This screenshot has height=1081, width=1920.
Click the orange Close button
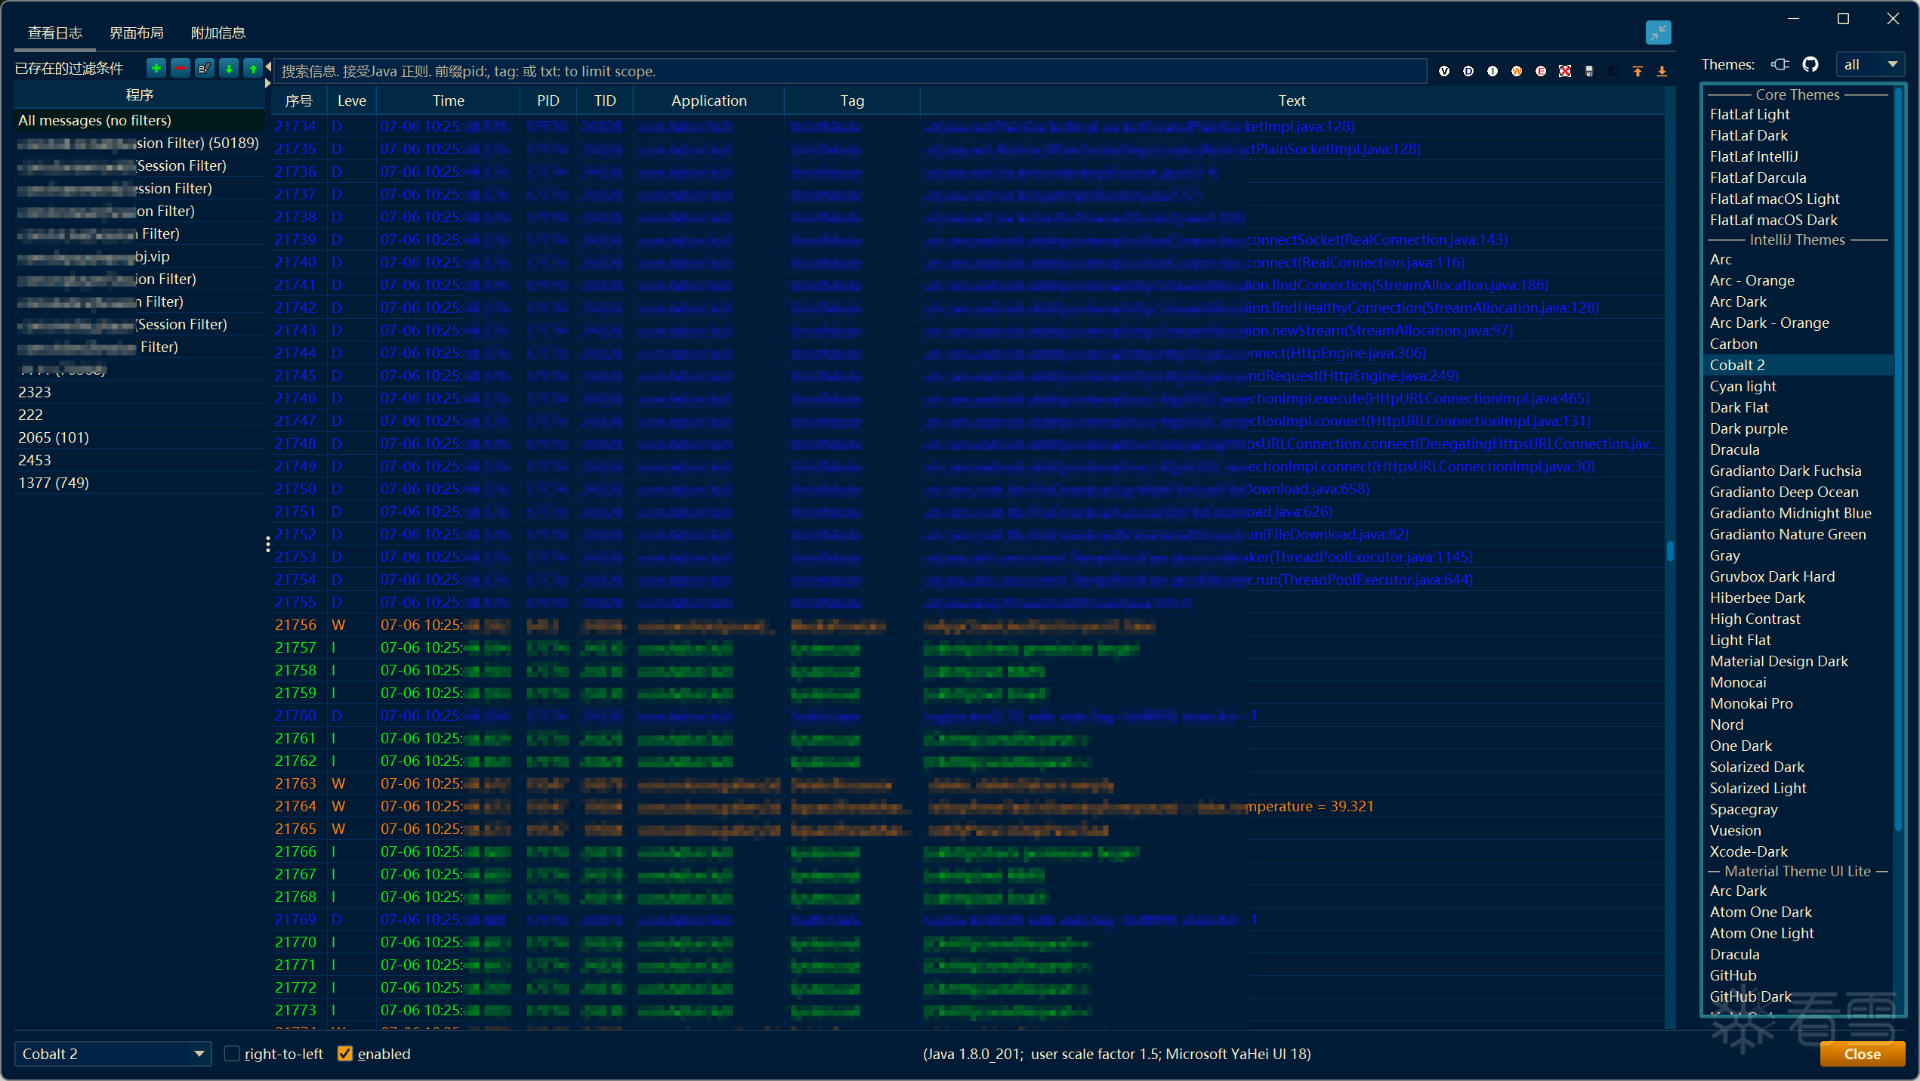(x=1862, y=1054)
